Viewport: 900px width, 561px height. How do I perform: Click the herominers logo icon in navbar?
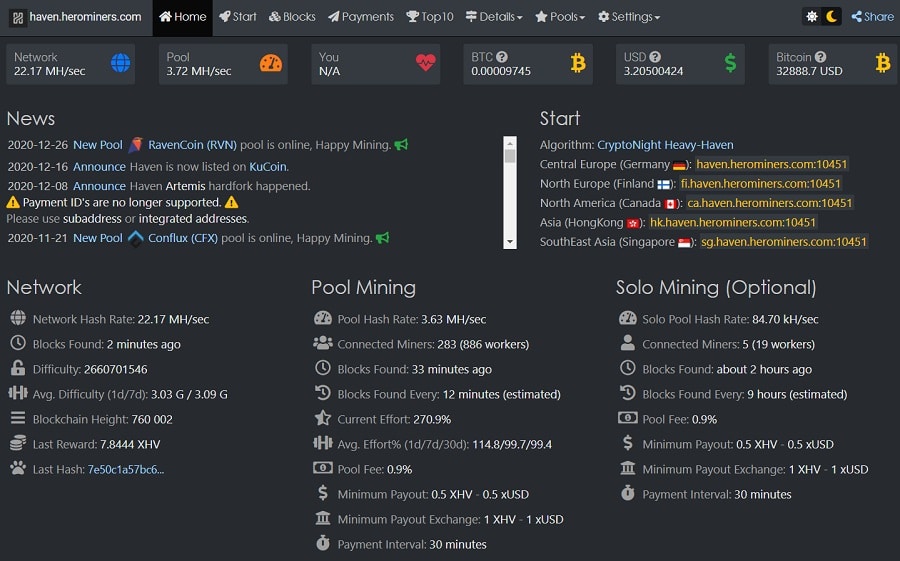[x=18, y=17]
